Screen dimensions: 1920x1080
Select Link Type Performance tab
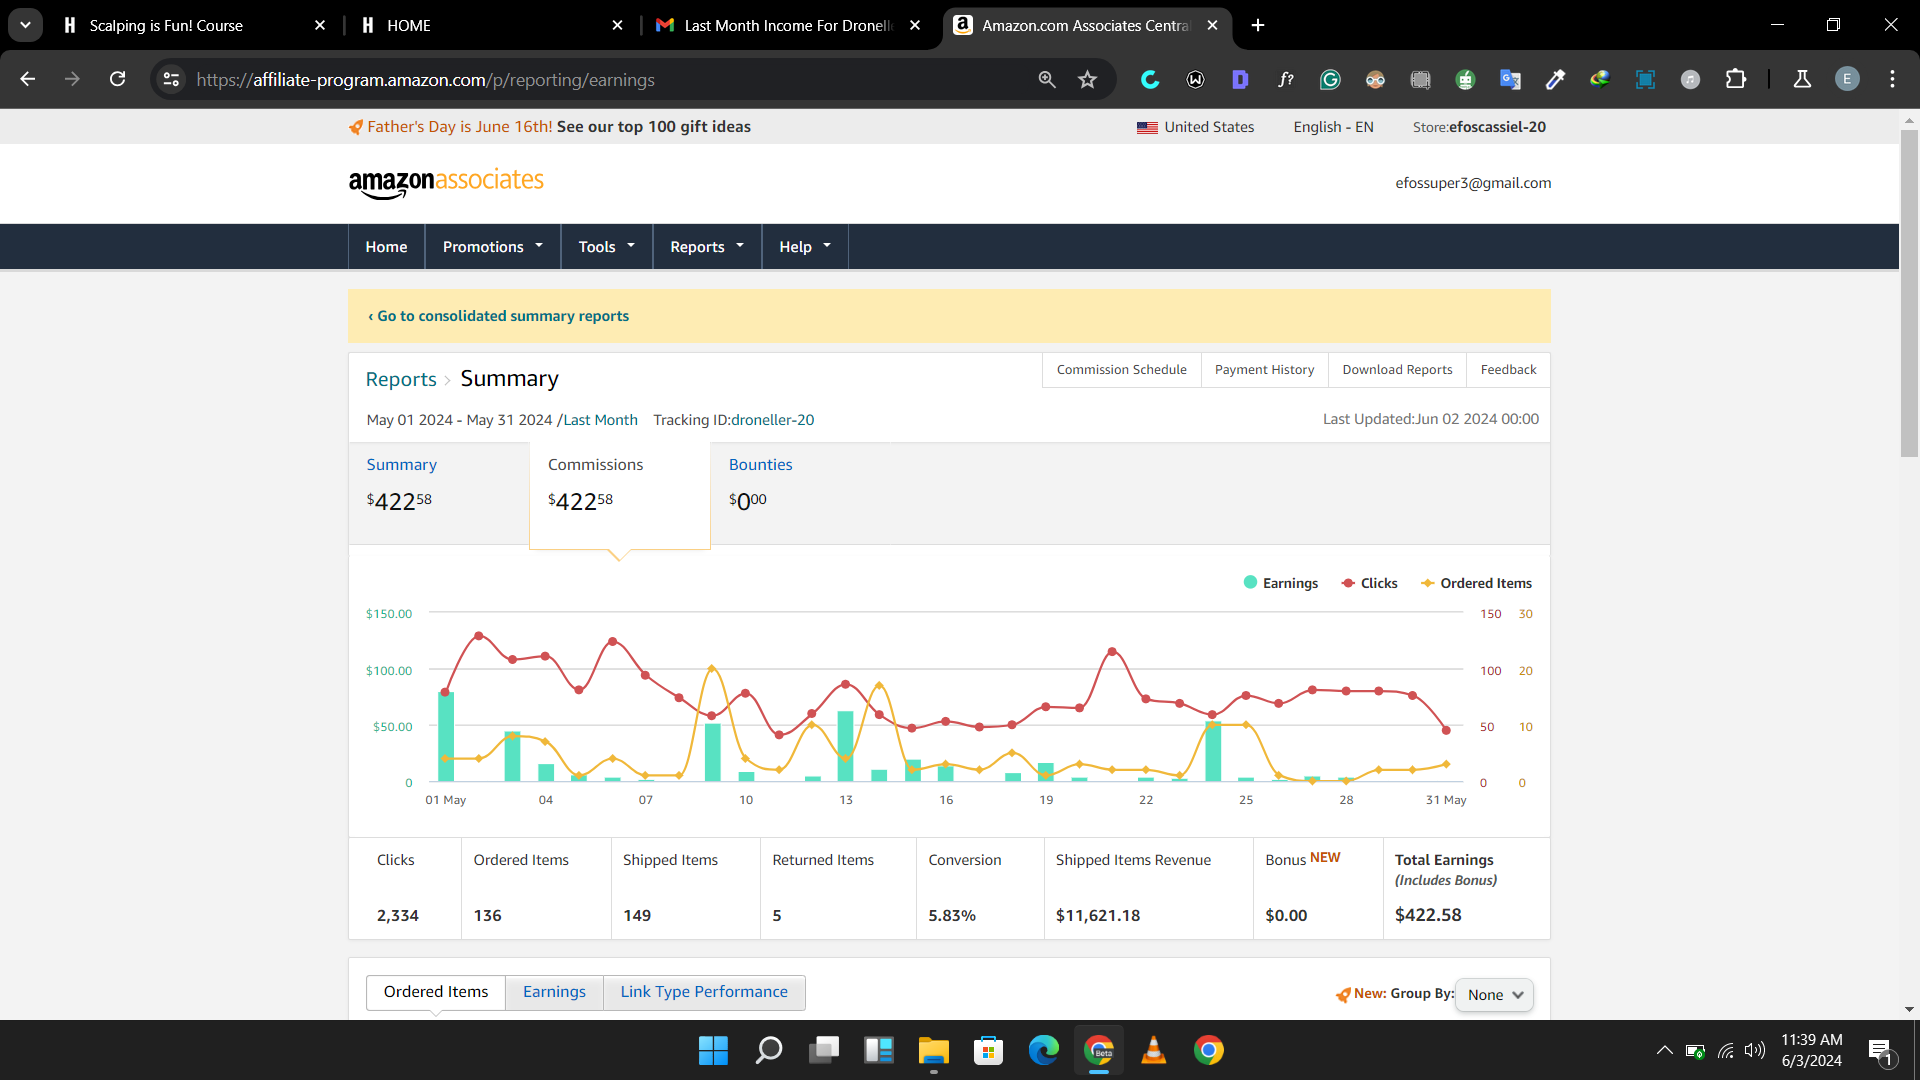point(704,992)
